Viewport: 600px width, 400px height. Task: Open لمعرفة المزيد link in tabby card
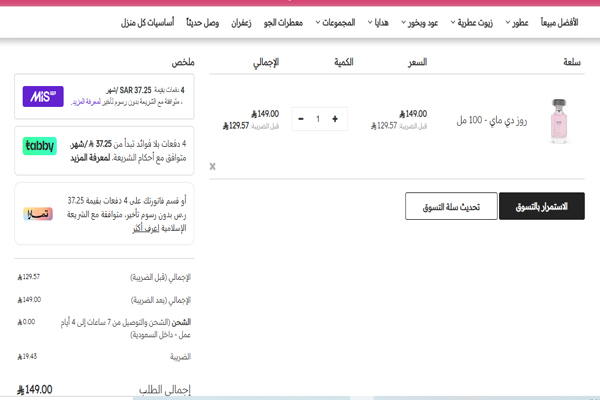(90, 158)
